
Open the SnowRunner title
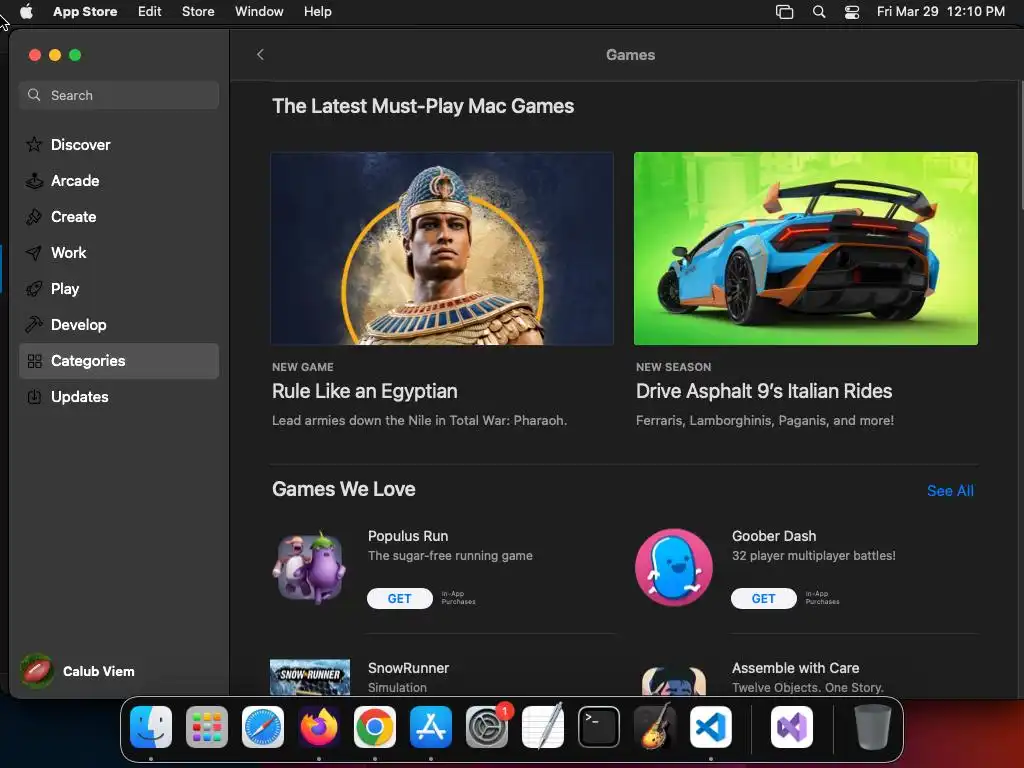coord(408,668)
